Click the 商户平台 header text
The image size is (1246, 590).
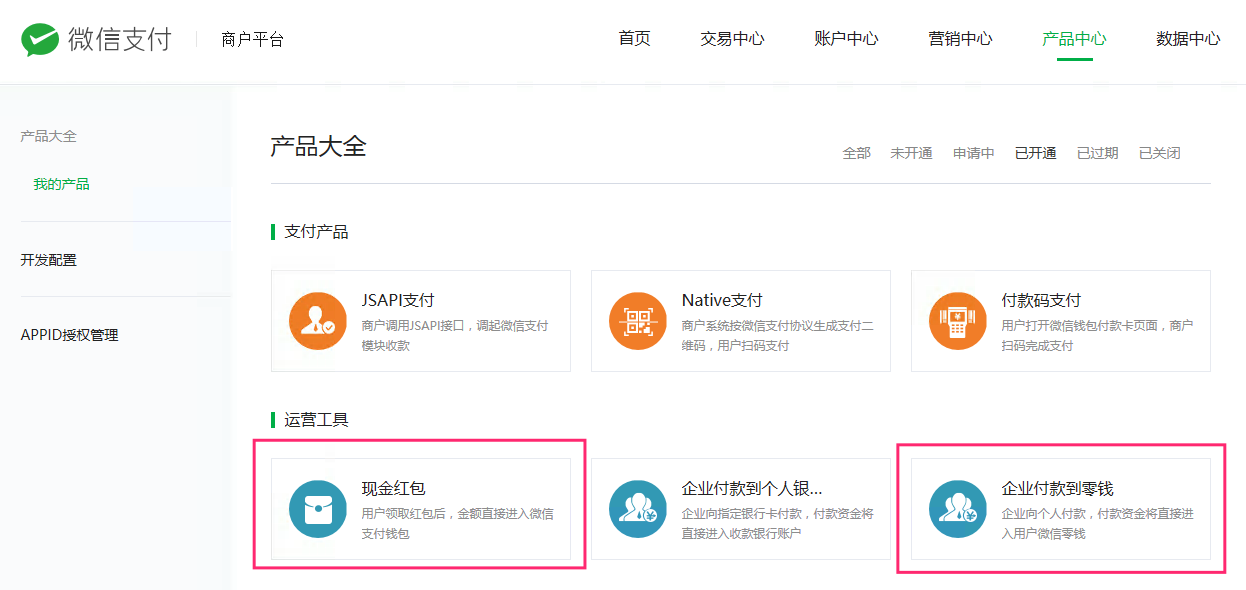pyautogui.click(x=253, y=40)
